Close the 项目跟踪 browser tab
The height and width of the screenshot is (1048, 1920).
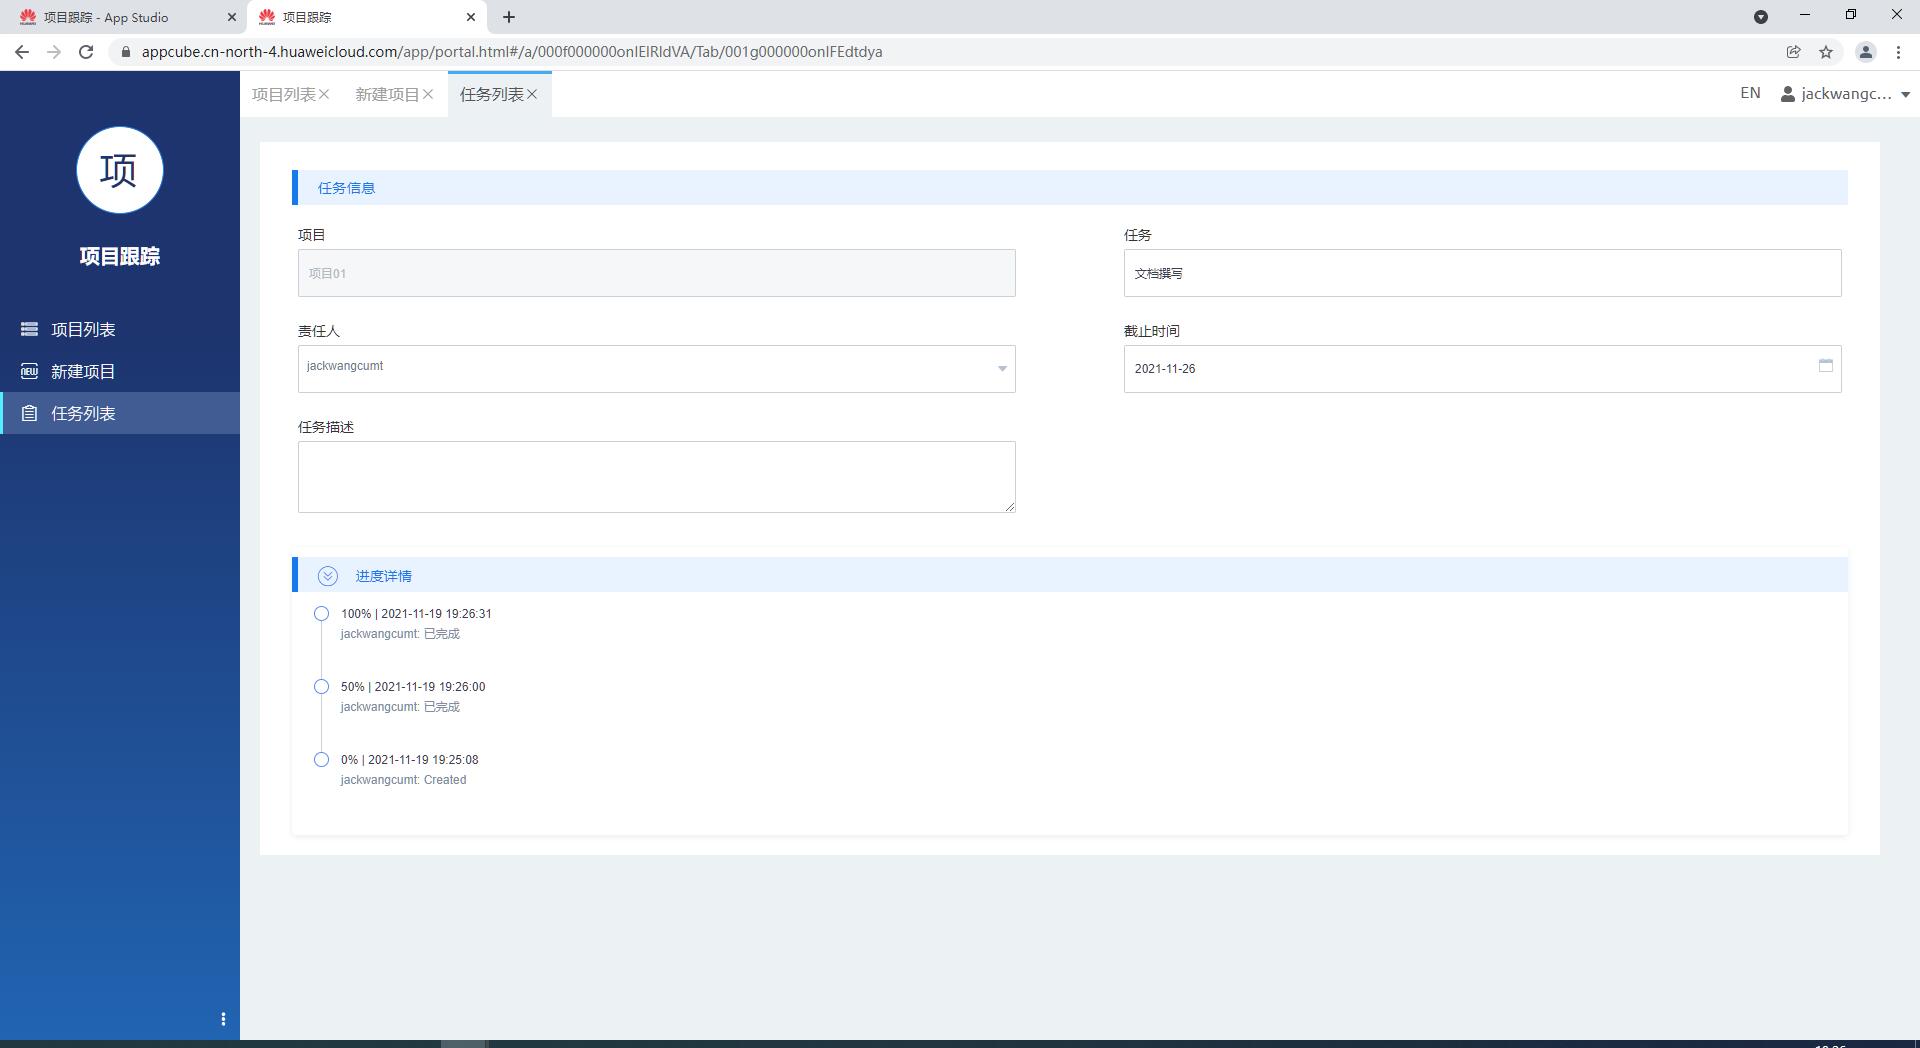coord(471,17)
